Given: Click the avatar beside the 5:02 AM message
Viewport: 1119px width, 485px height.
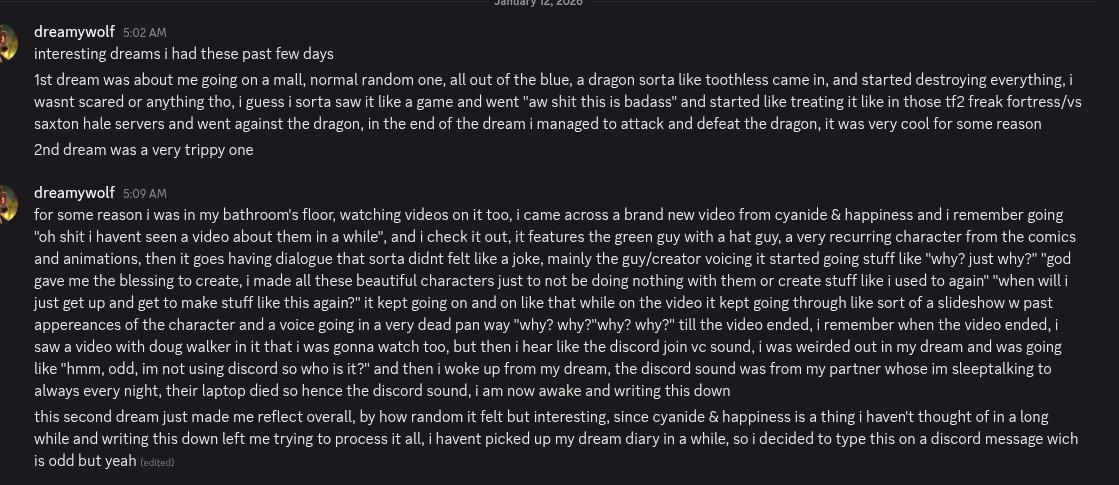Looking at the screenshot, I should pos(6,43).
